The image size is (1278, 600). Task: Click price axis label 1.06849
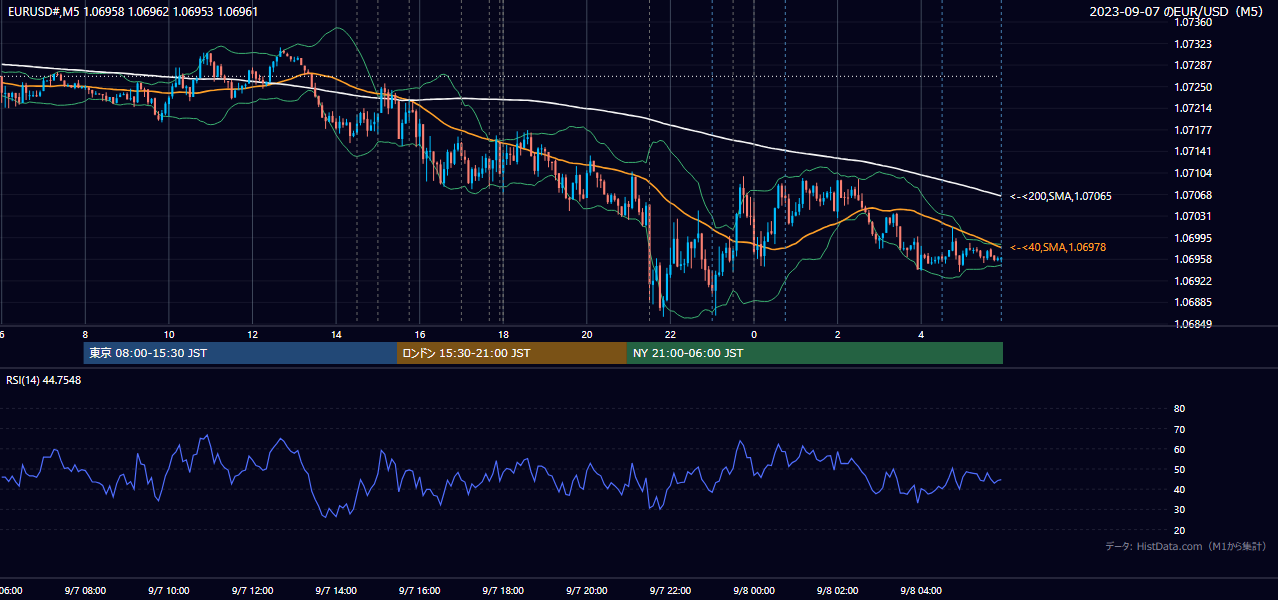[x=1192, y=325]
